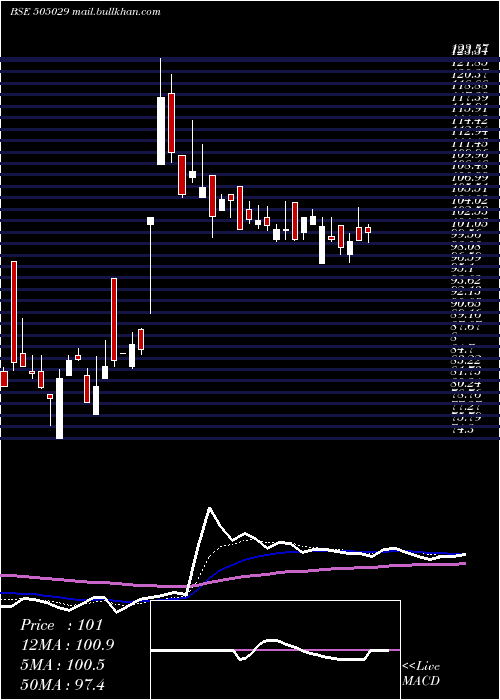Click the BSE 505029 chart title
The width and height of the screenshot is (500, 700).
39,12
